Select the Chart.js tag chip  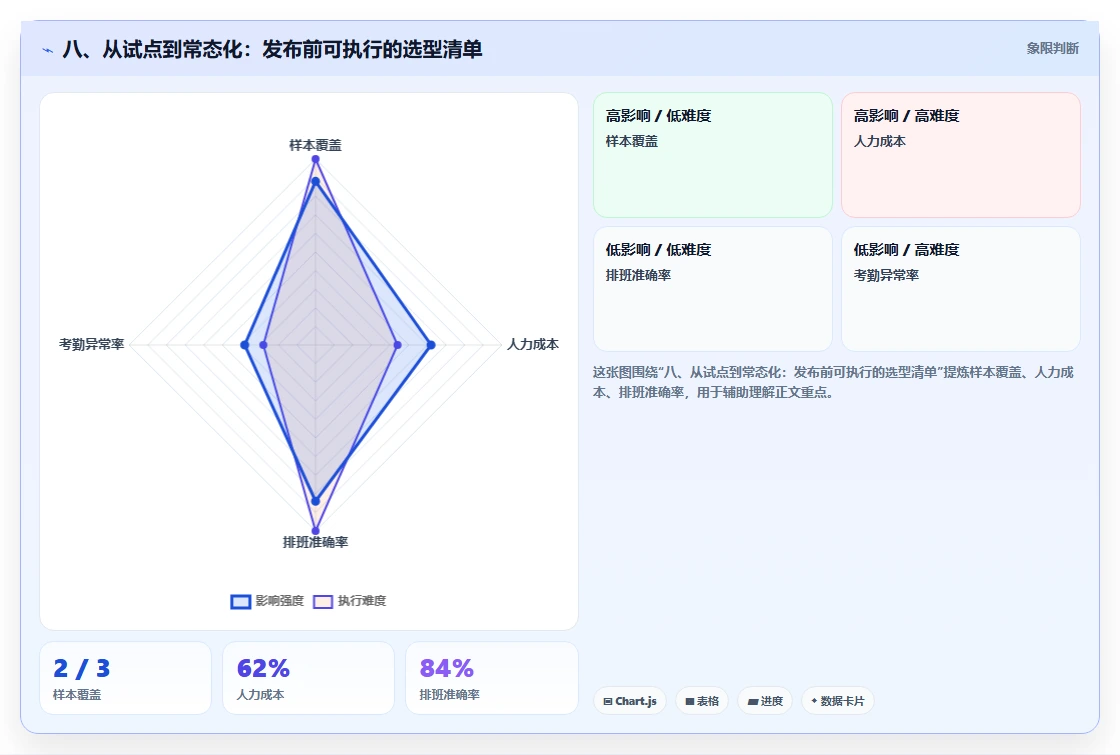(629, 701)
